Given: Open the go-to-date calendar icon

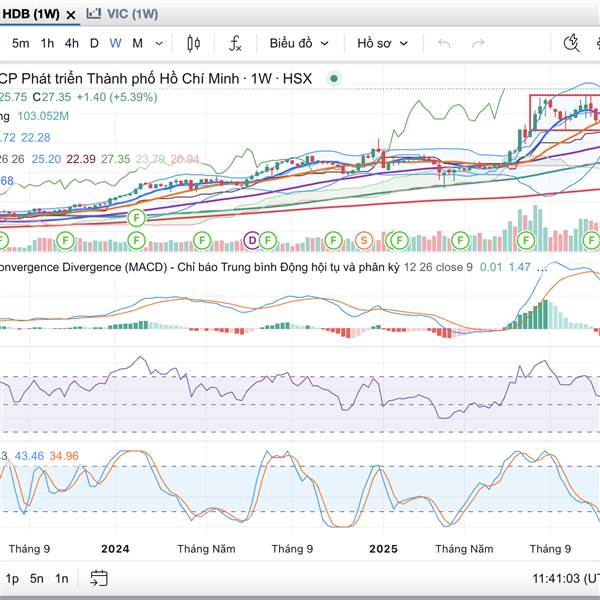Looking at the screenshot, I should click(x=99, y=578).
